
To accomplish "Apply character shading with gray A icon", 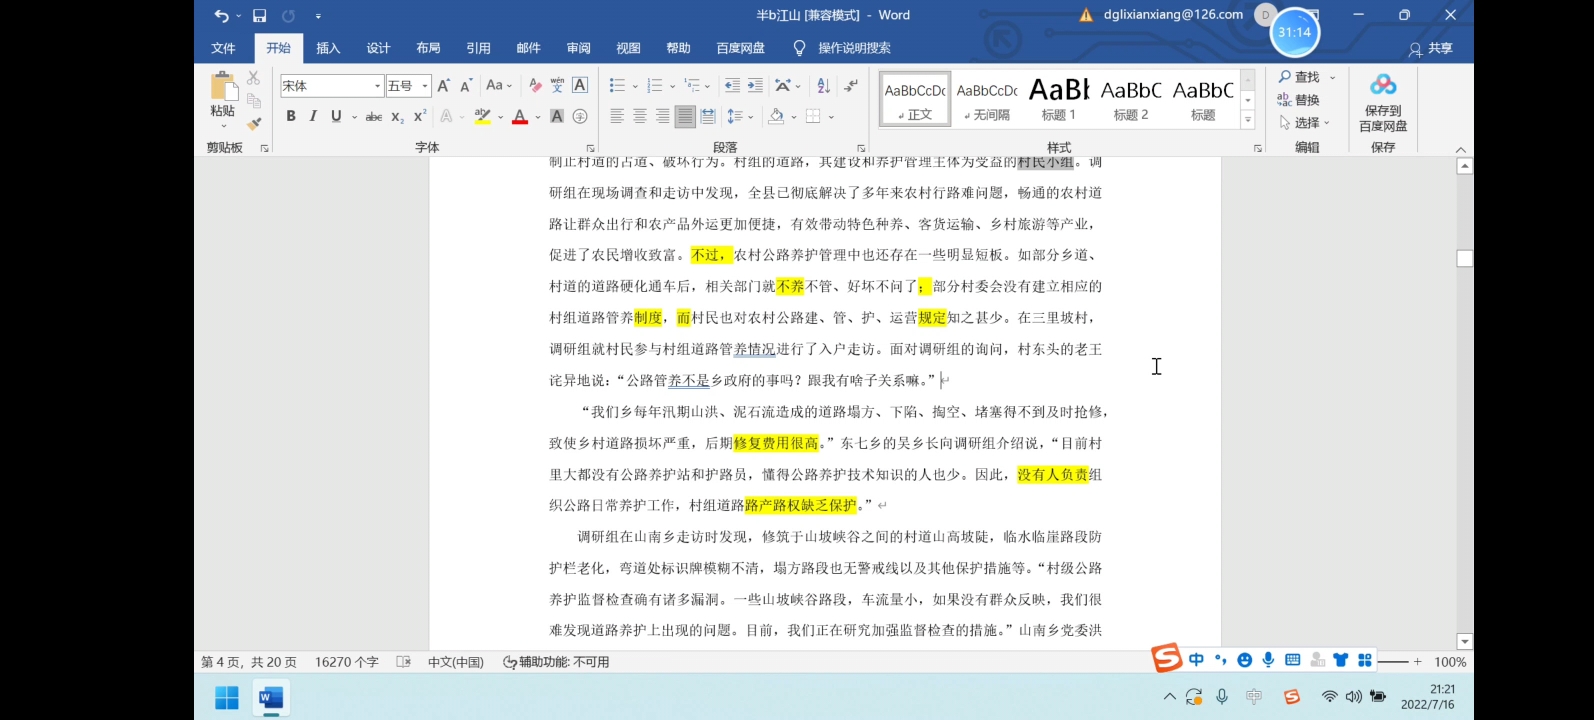I will [557, 117].
